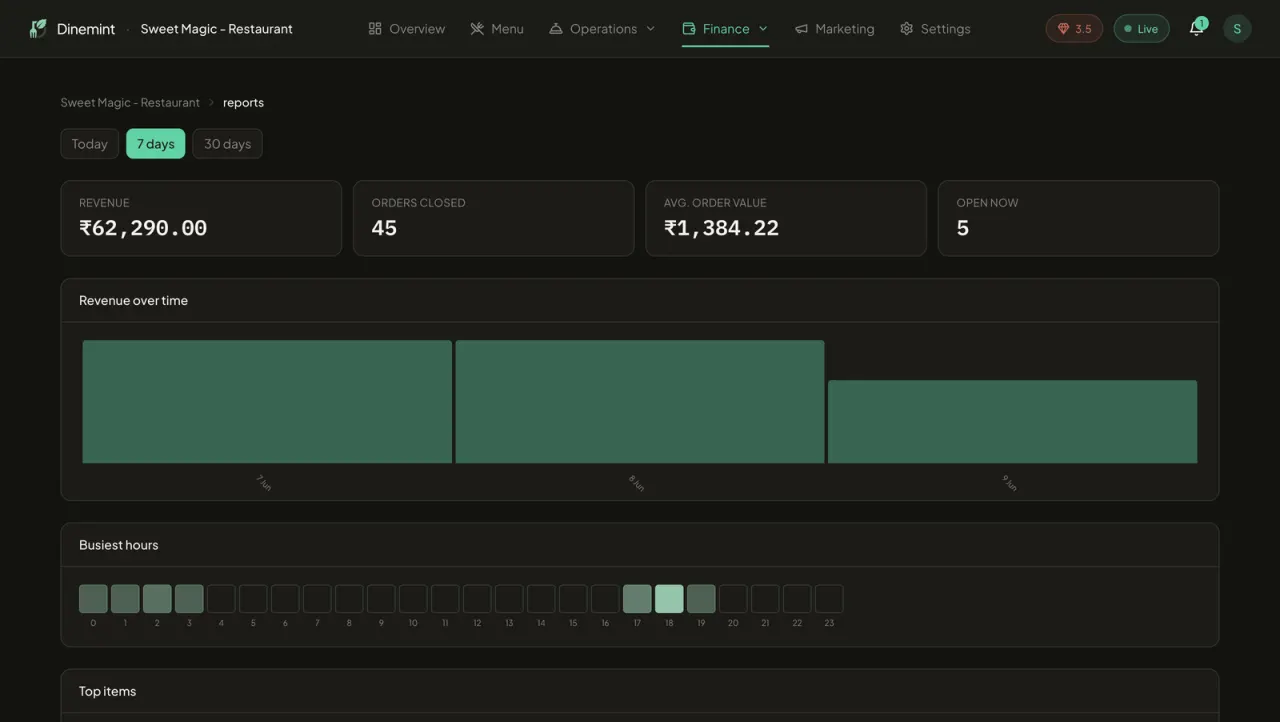
Task: Click the reports breadcrumb
Action: [x=243, y=103]
